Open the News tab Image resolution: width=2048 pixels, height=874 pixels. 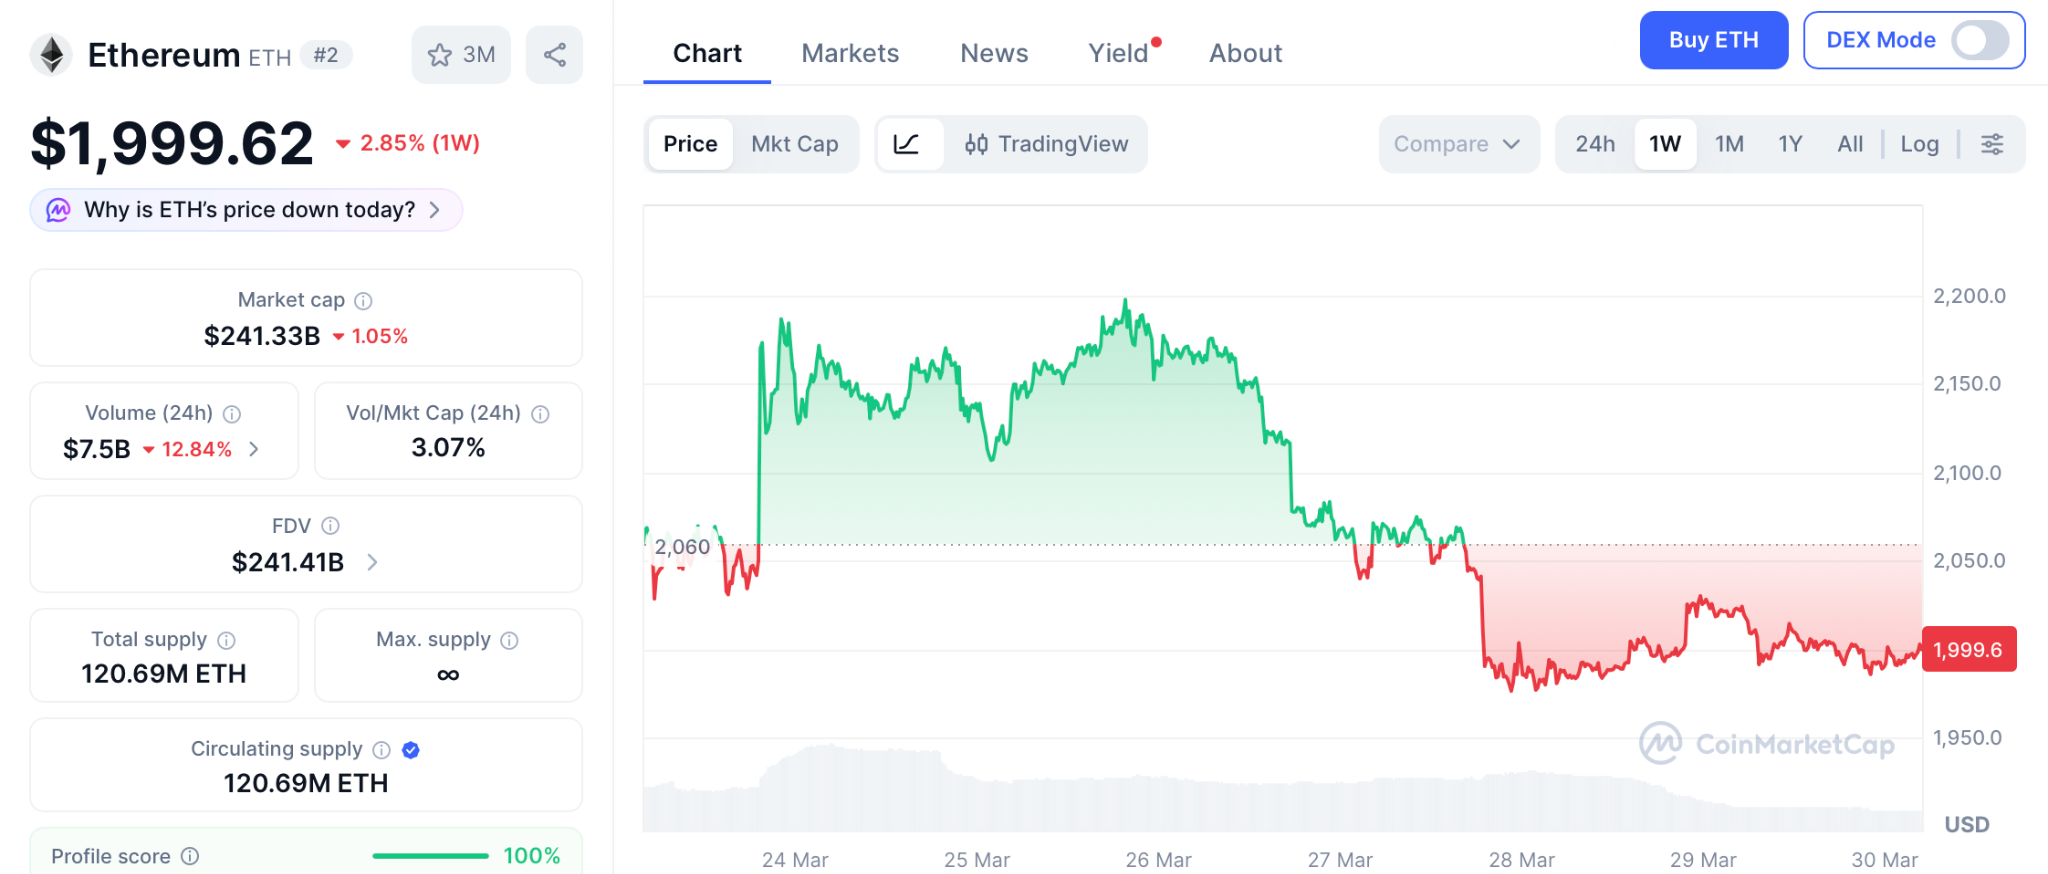tap(994, 53)
